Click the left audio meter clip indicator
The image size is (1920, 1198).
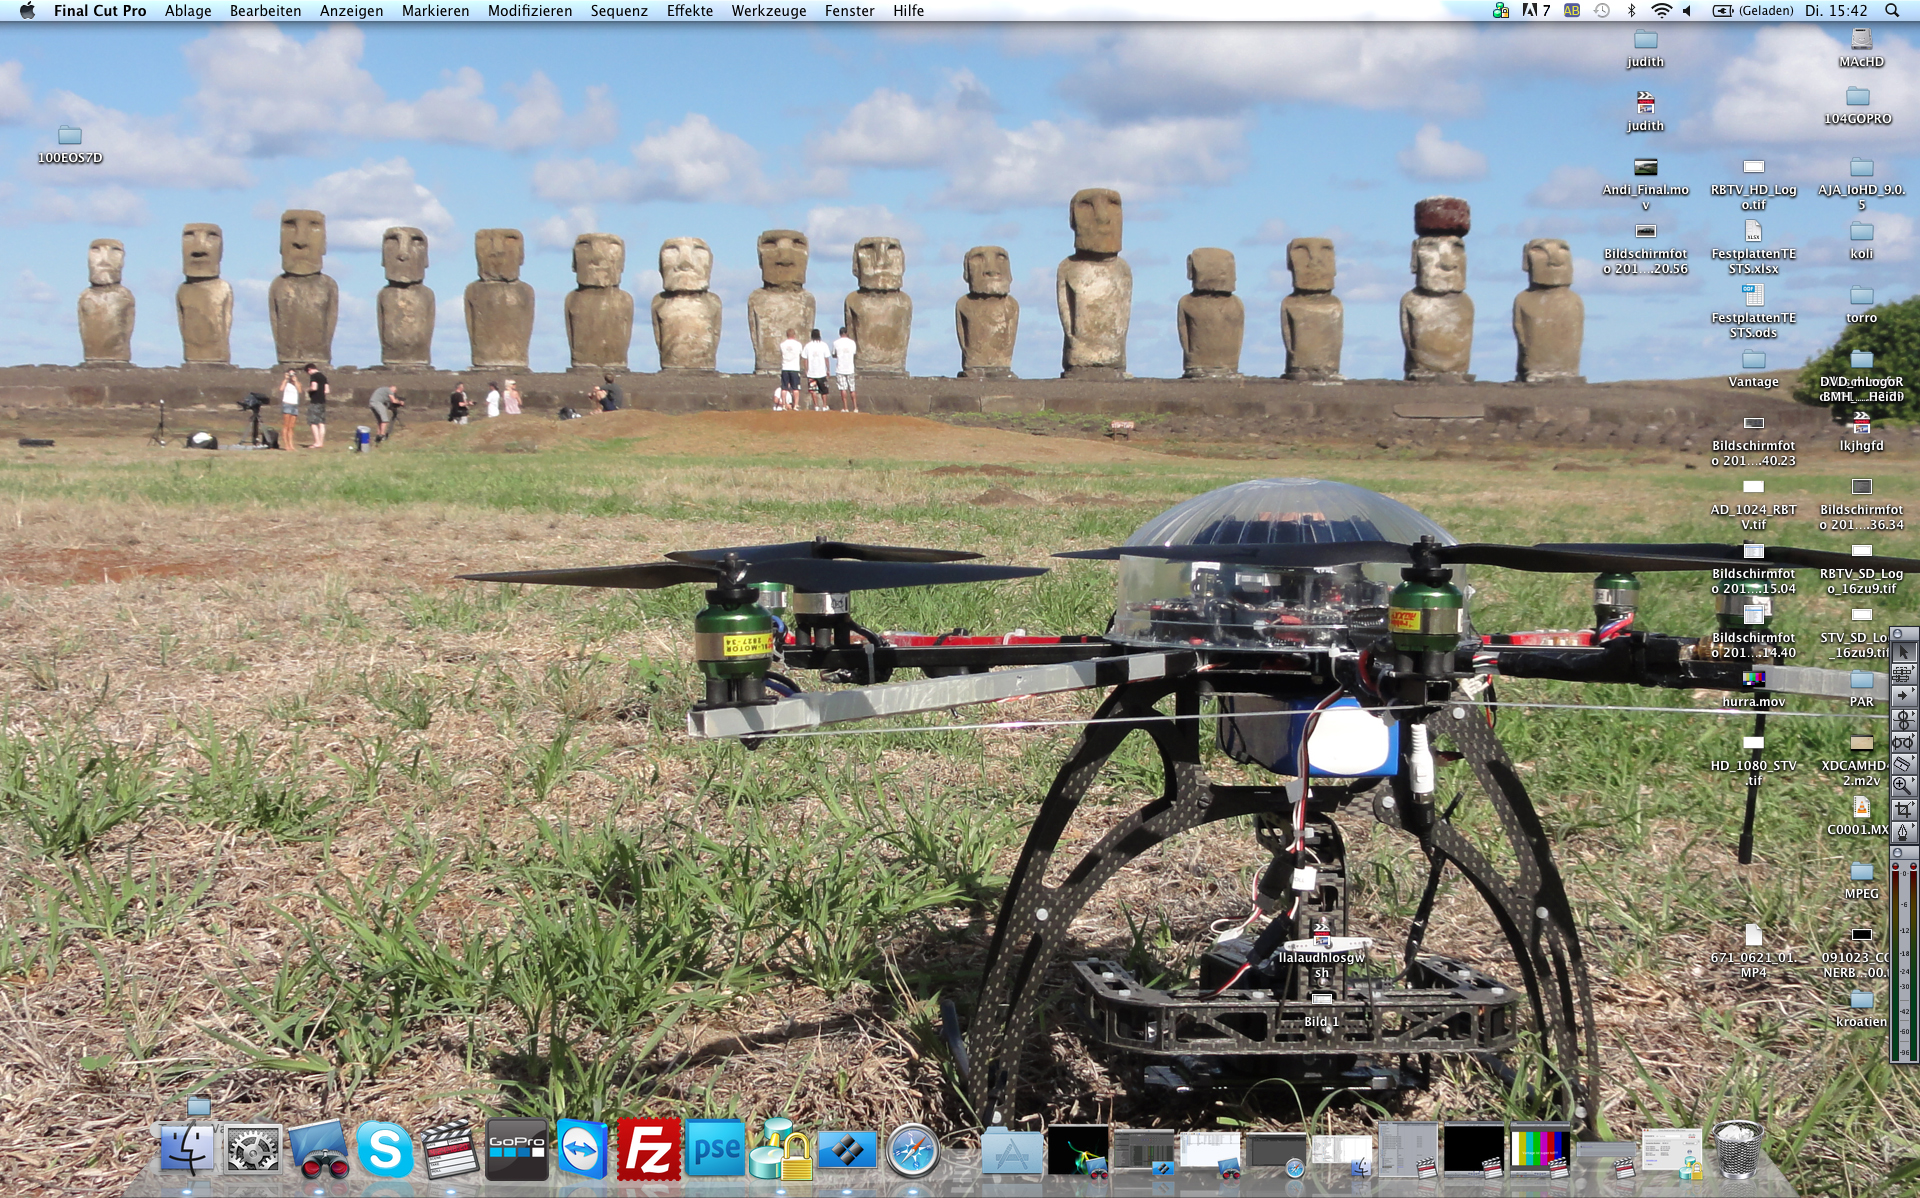[x=1896, y=868]
